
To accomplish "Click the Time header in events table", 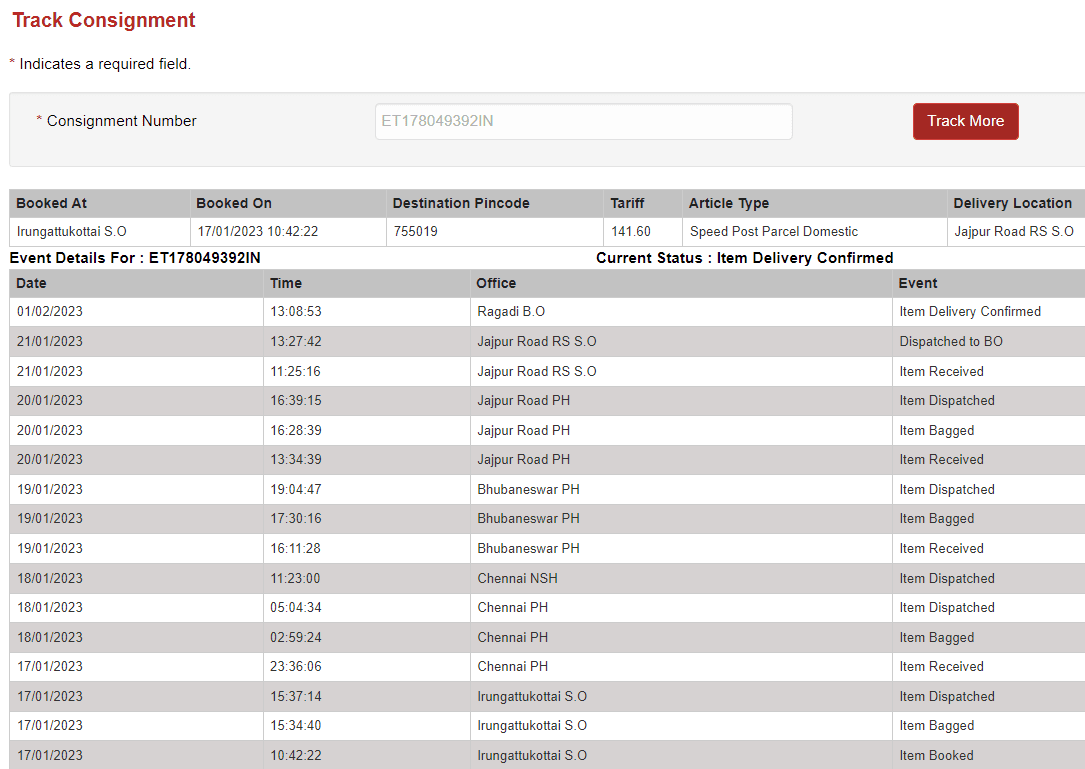I will [x=286, y=283].
